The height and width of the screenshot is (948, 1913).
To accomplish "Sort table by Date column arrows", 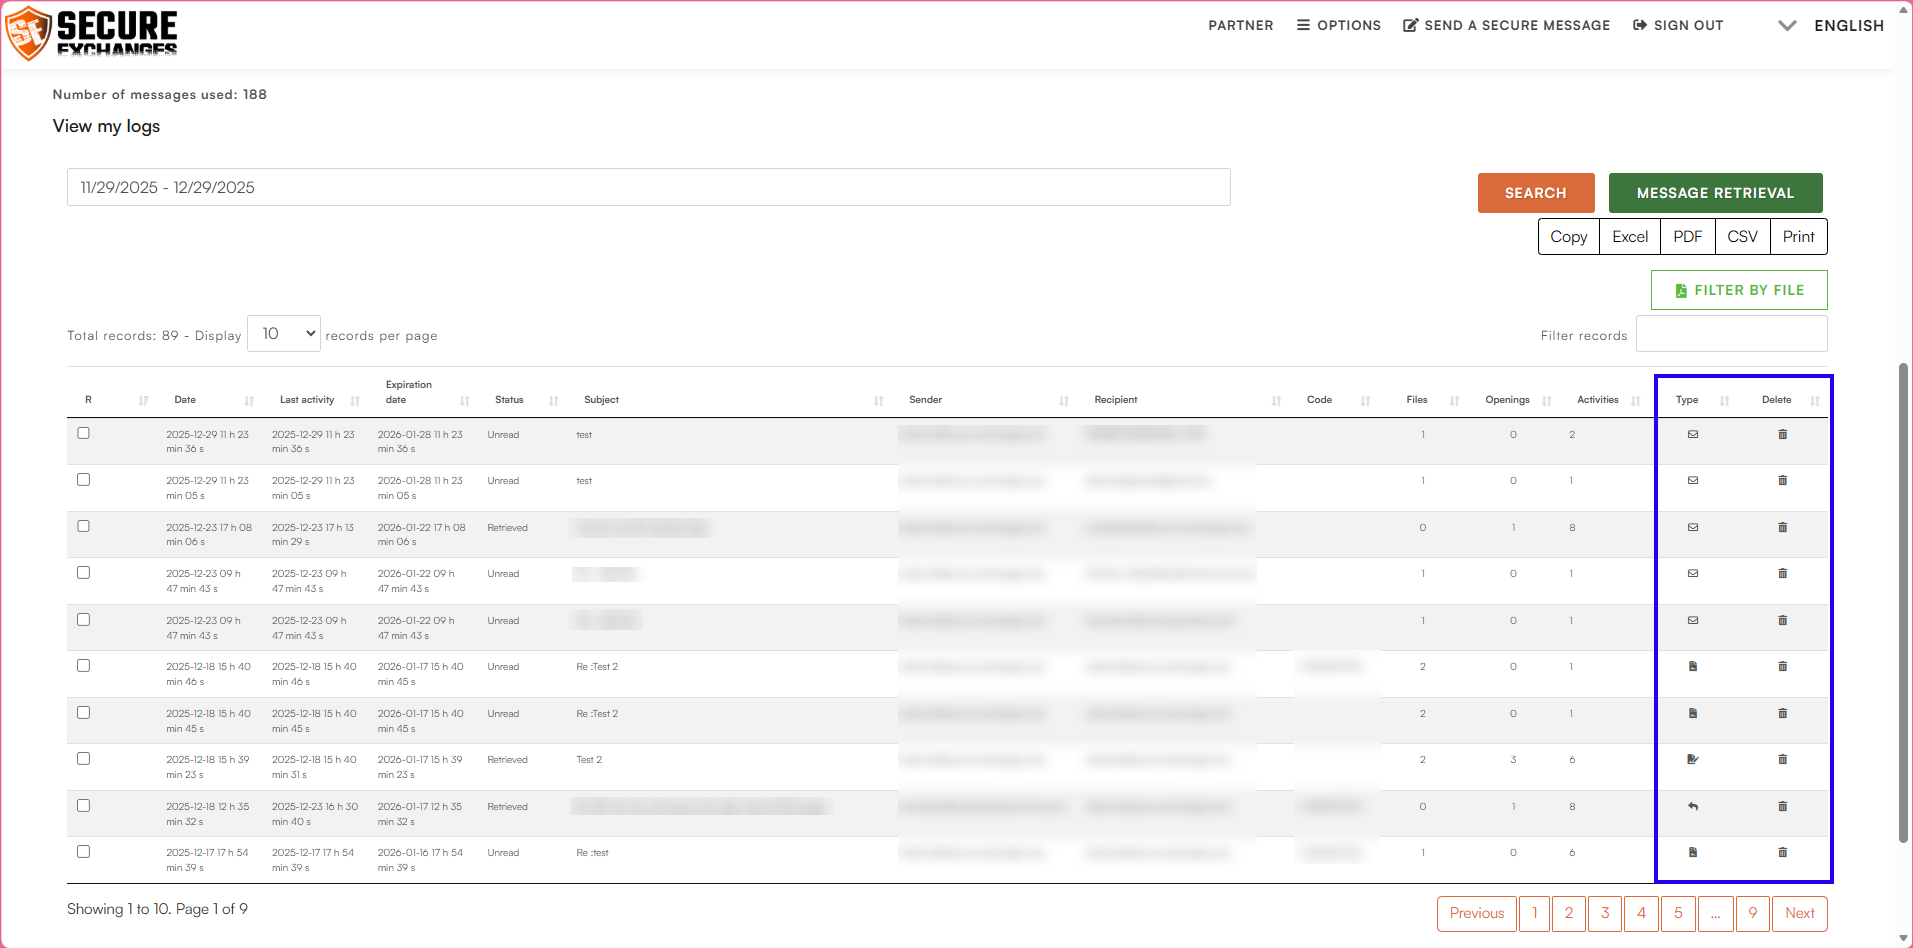I will (x=249, y=401).
